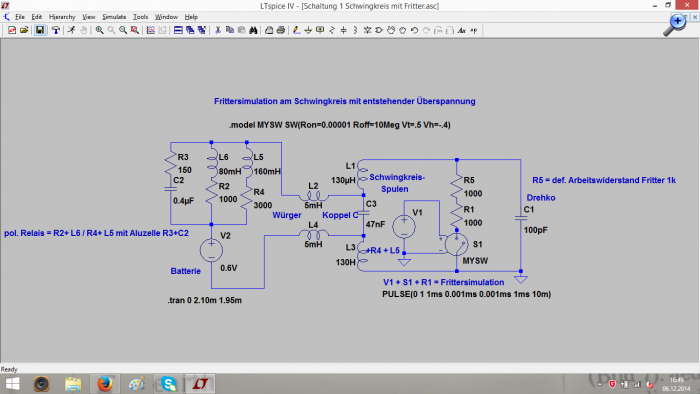This screenshot has width=700, height=394.
Task: Click the Run simulation icon in toolbar
Action: click(71, 30)
